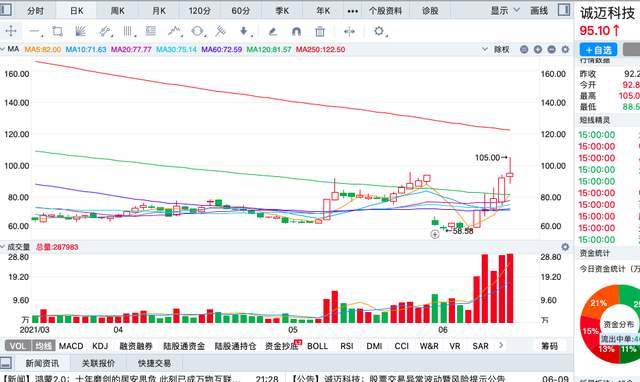Toggle the right side panel icon
Viewport: 640px width, 382px height.
click(x=564, y=10)
